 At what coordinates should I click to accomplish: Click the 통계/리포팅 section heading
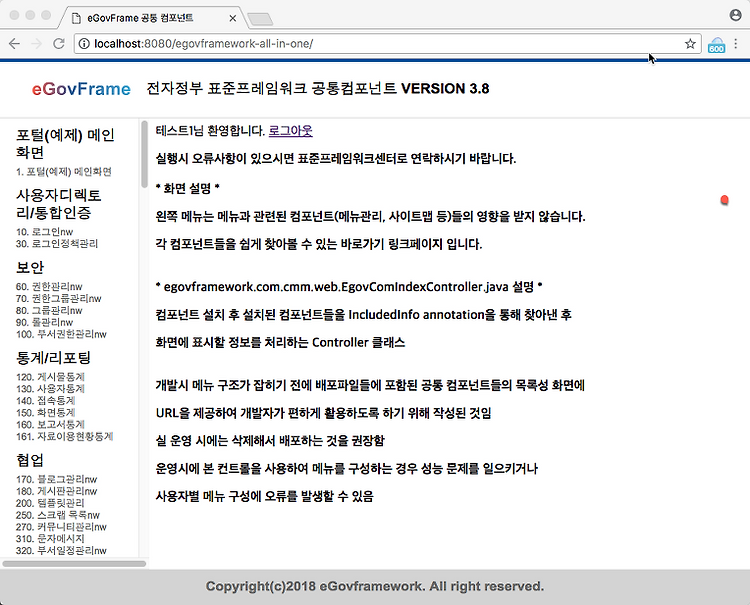53,358
